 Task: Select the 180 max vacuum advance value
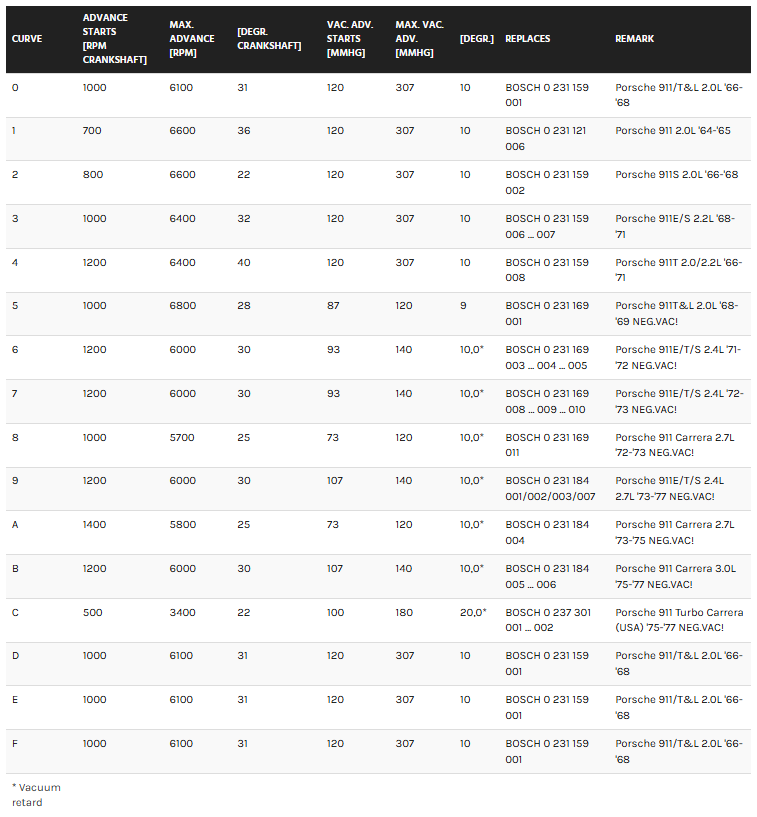404,612
